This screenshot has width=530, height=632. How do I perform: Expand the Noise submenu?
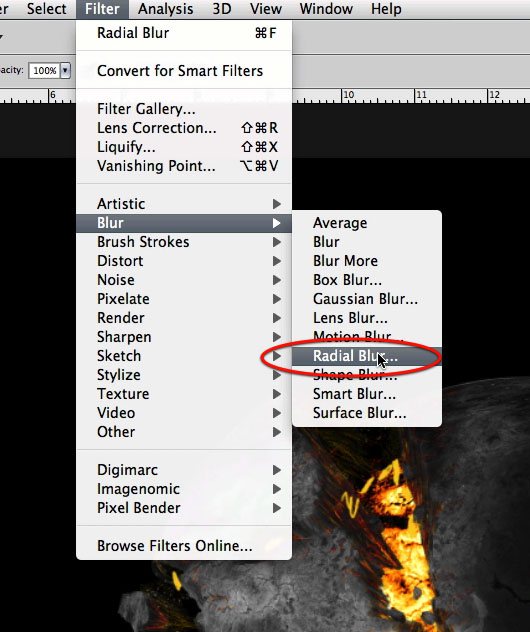[x=184, y=280]
